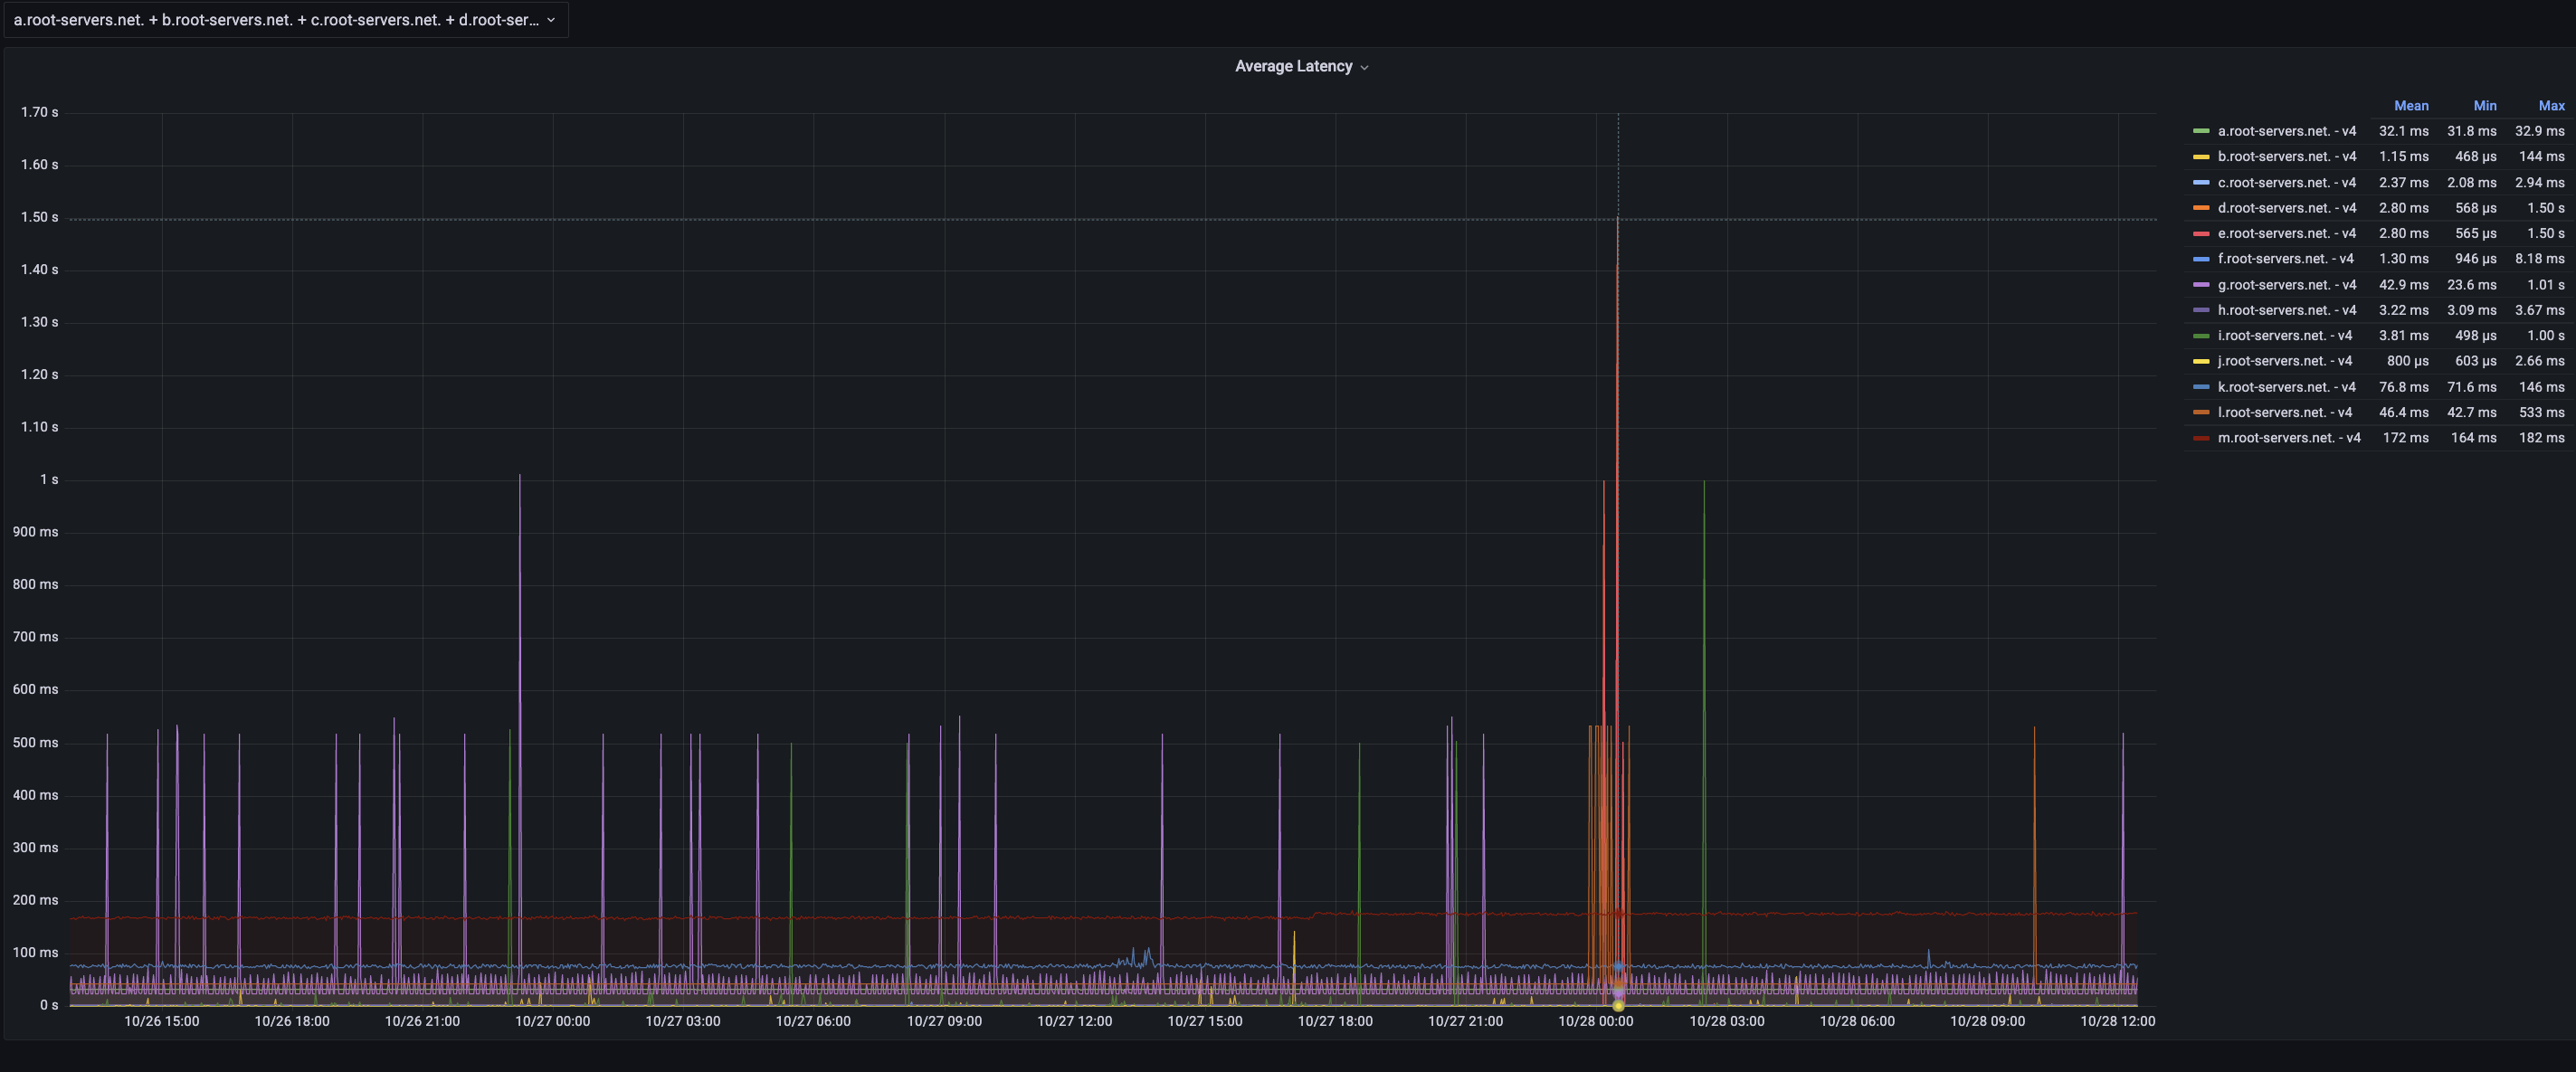Click c.root-servers.net. light blue color swatch
This screenshot has width=2576, height=1072.
[x=2201, y=183]
